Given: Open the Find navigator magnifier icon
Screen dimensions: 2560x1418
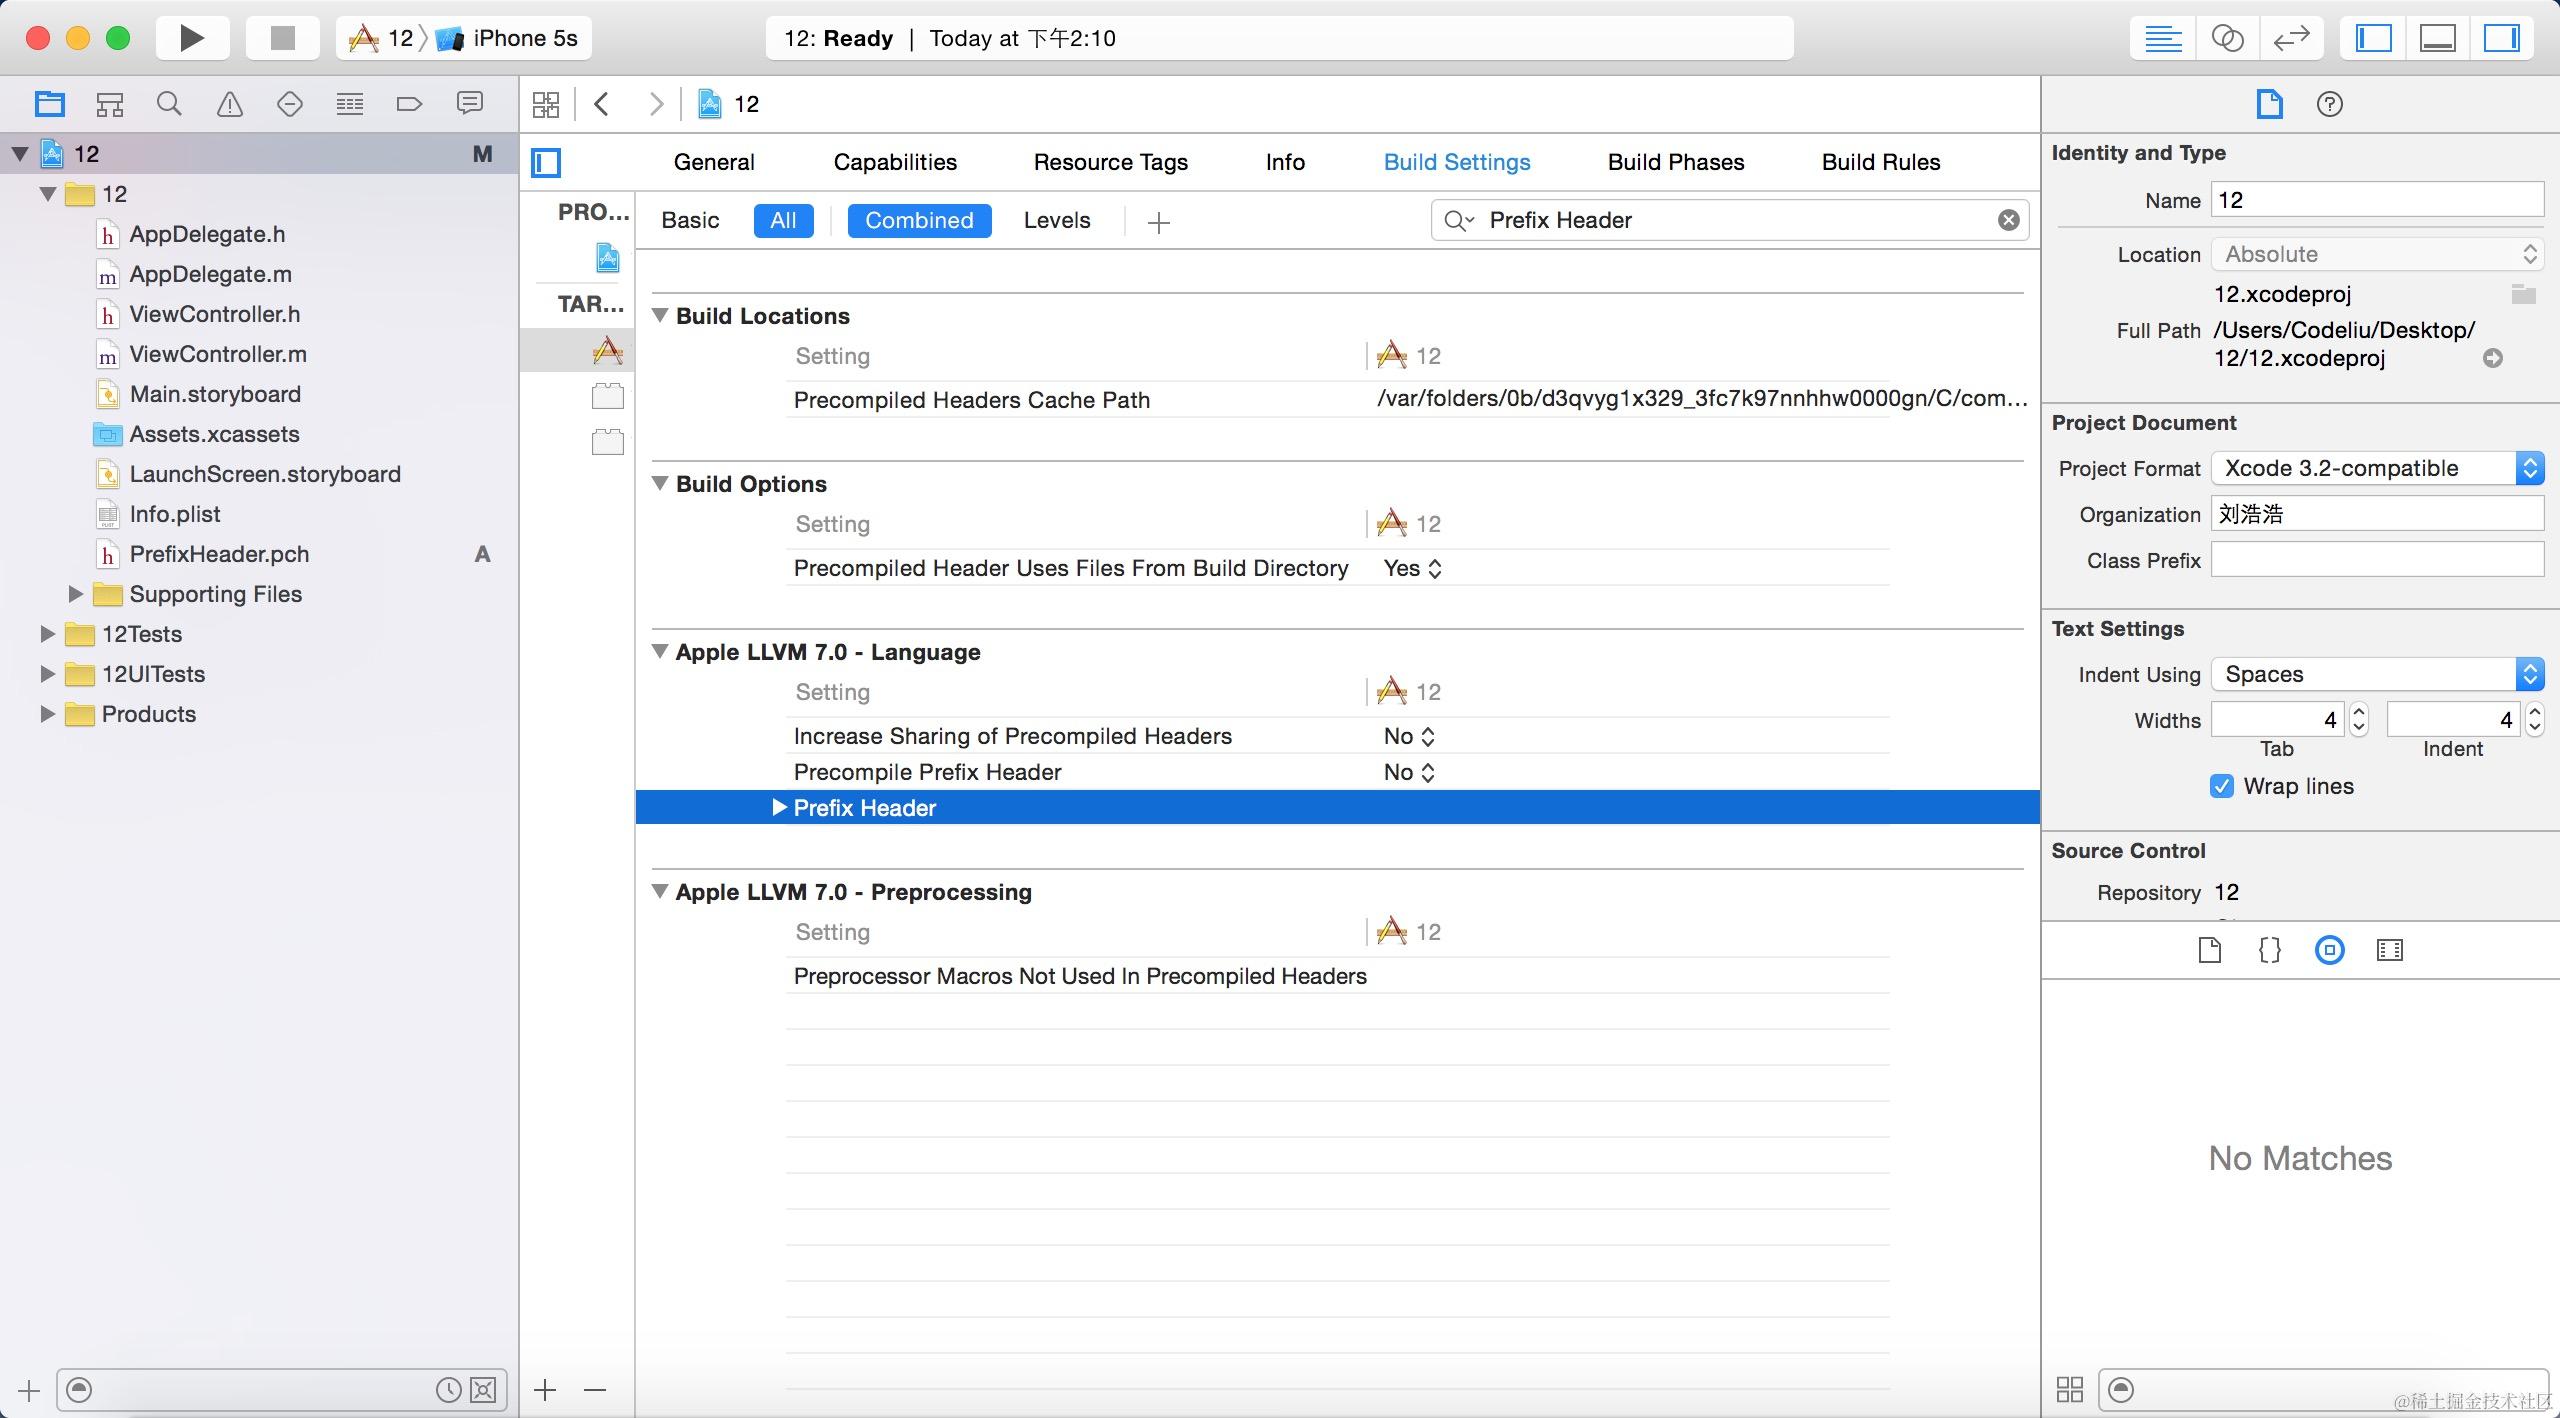Looking at the screenshot, I should point(169,104).
